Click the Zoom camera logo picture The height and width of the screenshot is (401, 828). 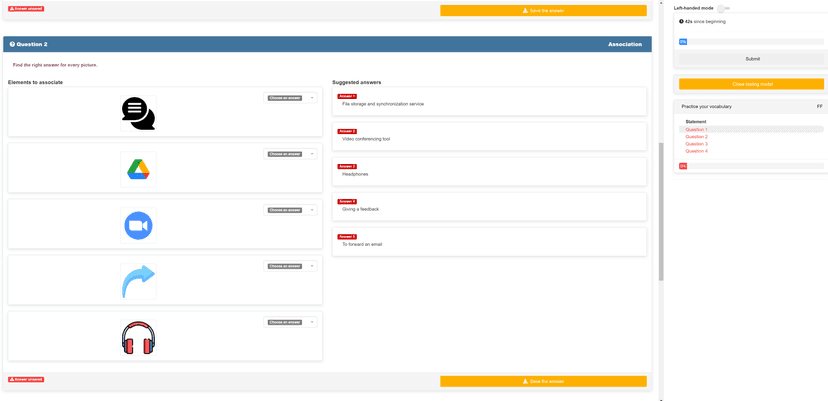tap(138, 226)
